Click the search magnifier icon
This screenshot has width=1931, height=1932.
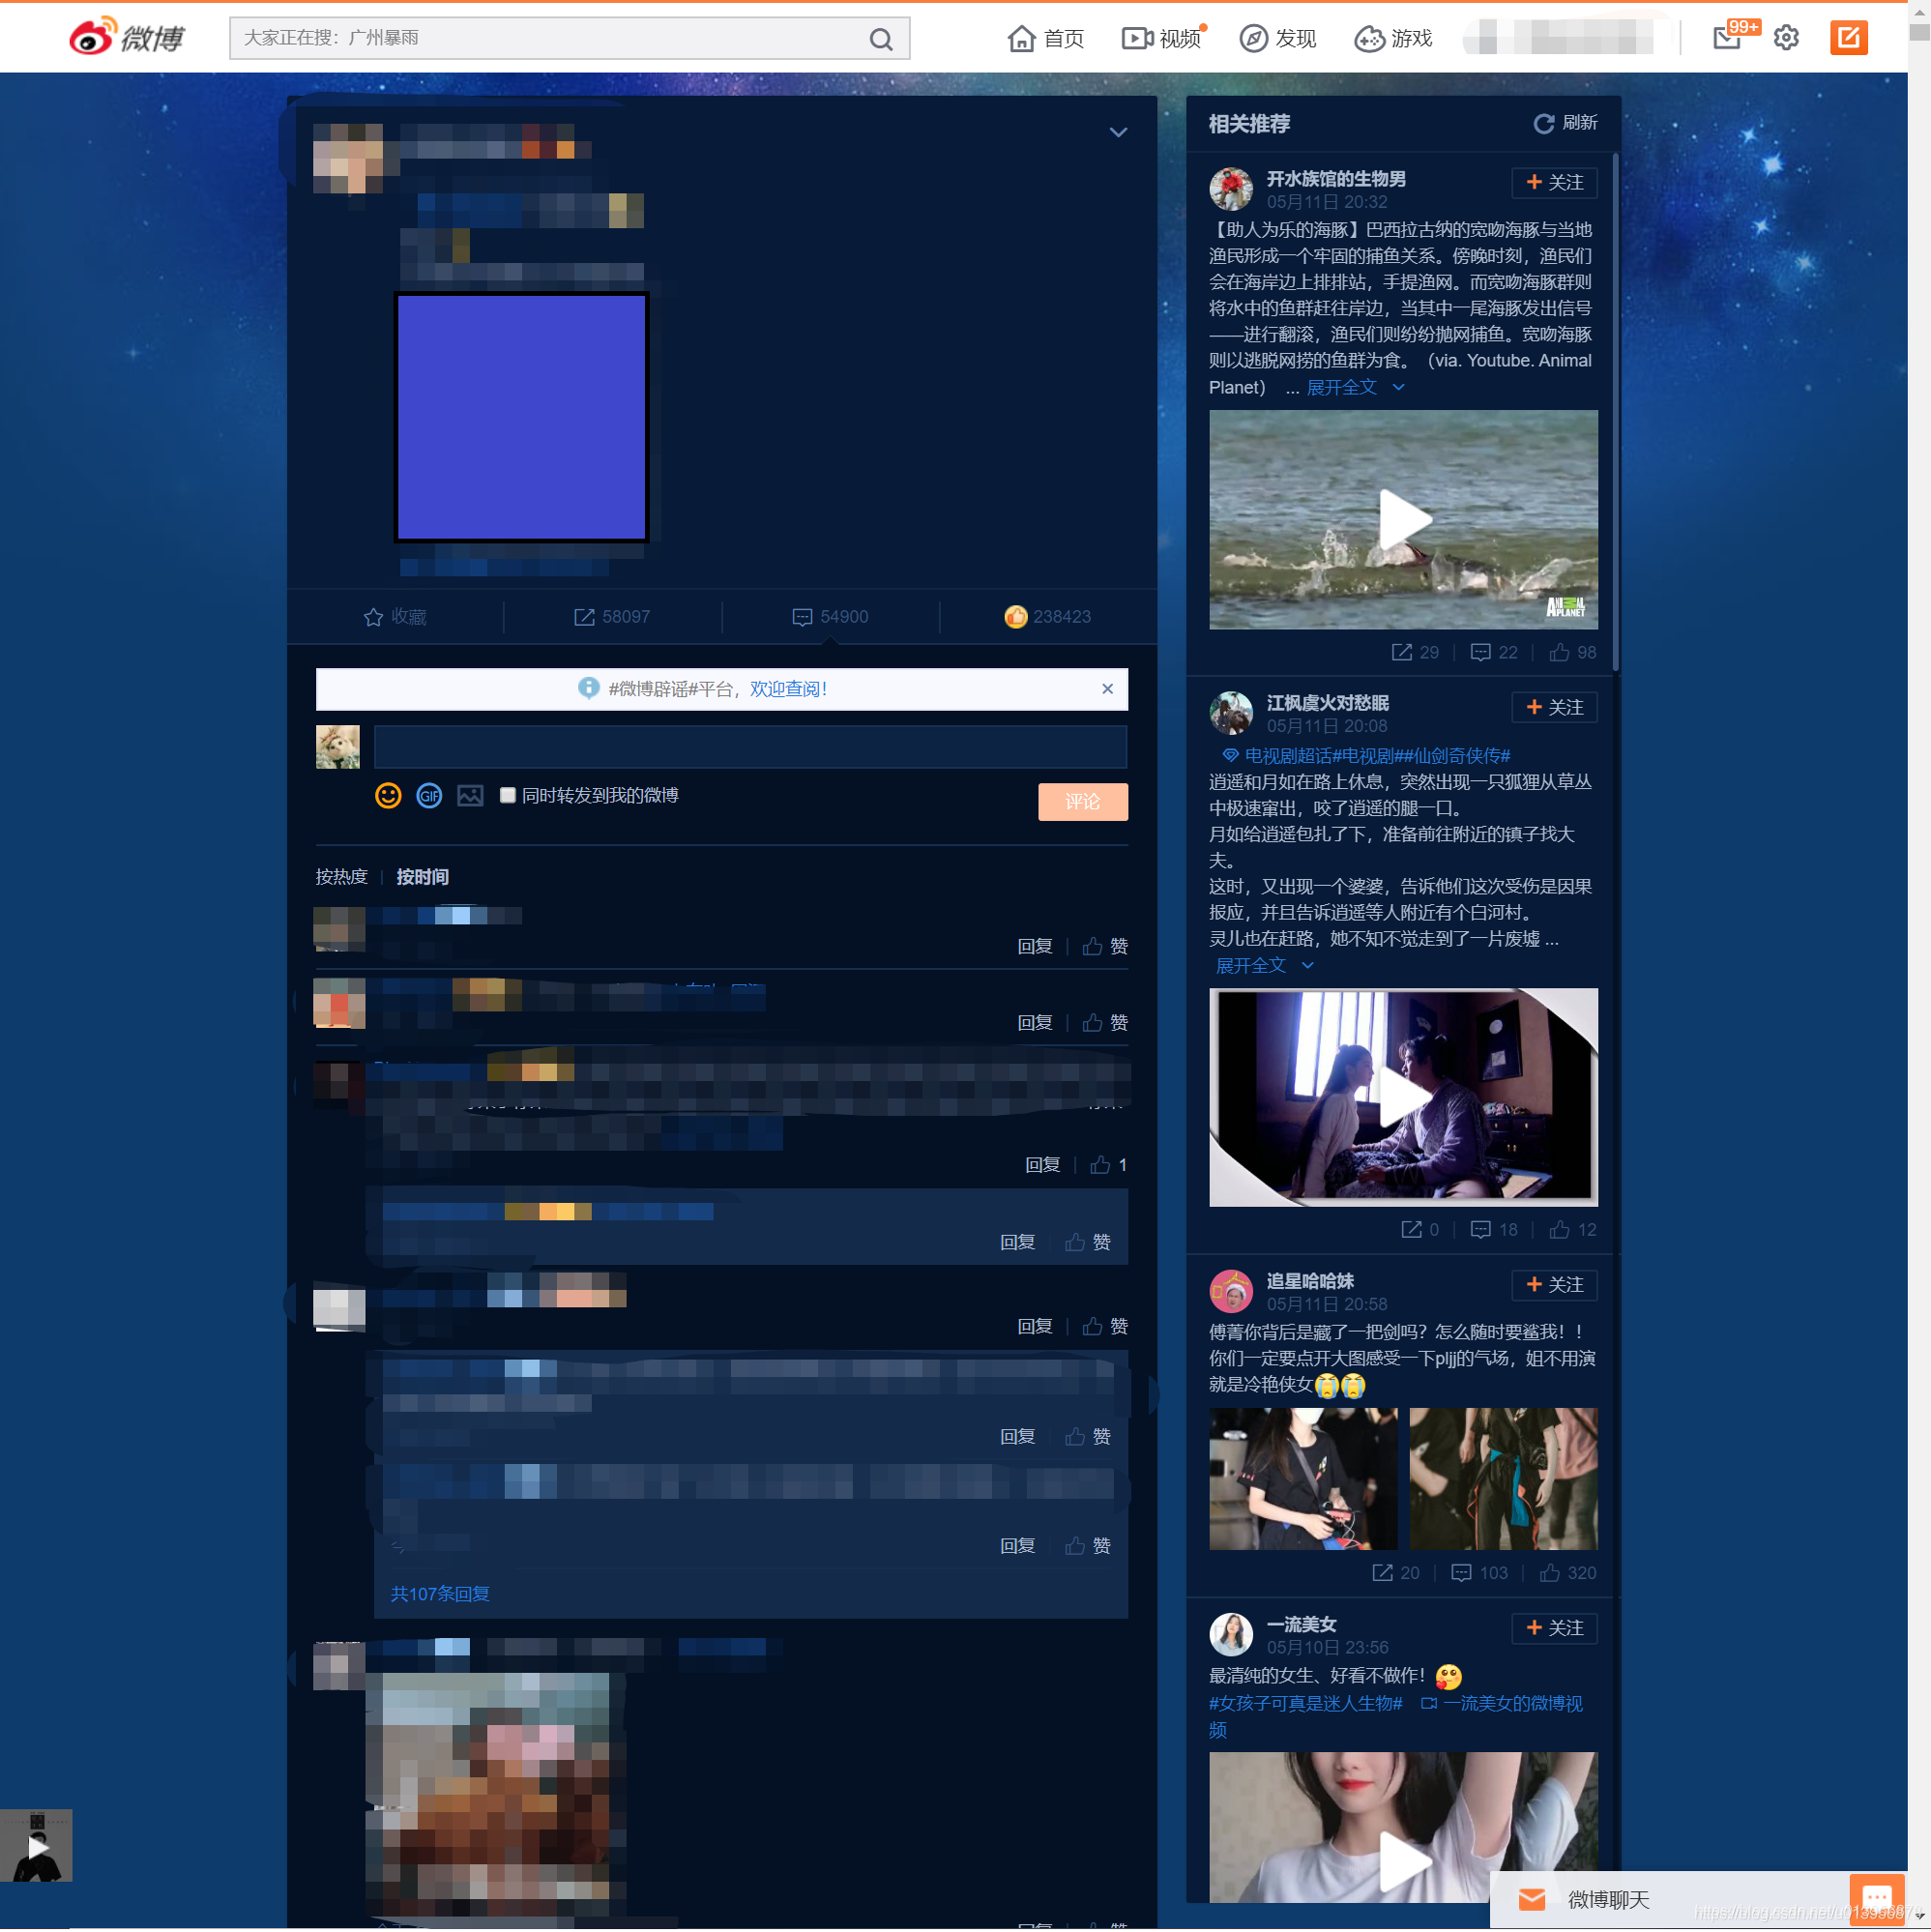(x=880, y=39)
